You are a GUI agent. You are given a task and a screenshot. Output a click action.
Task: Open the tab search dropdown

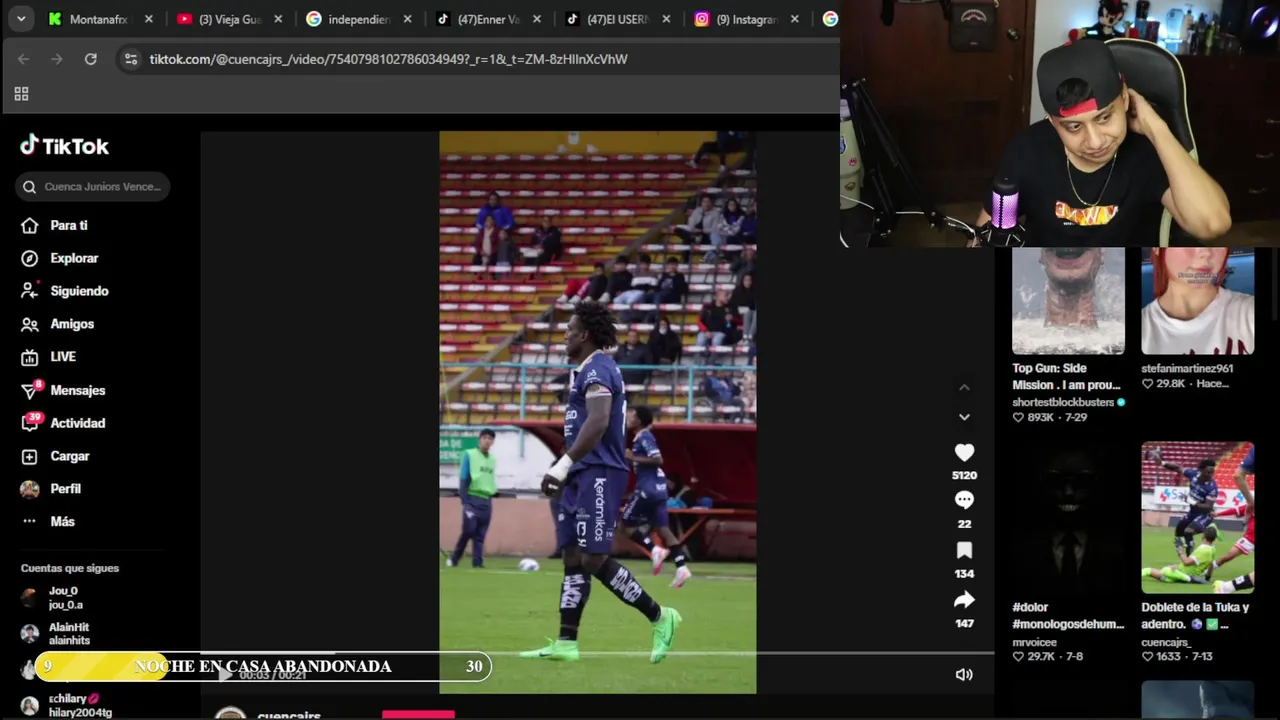[21, 18]
